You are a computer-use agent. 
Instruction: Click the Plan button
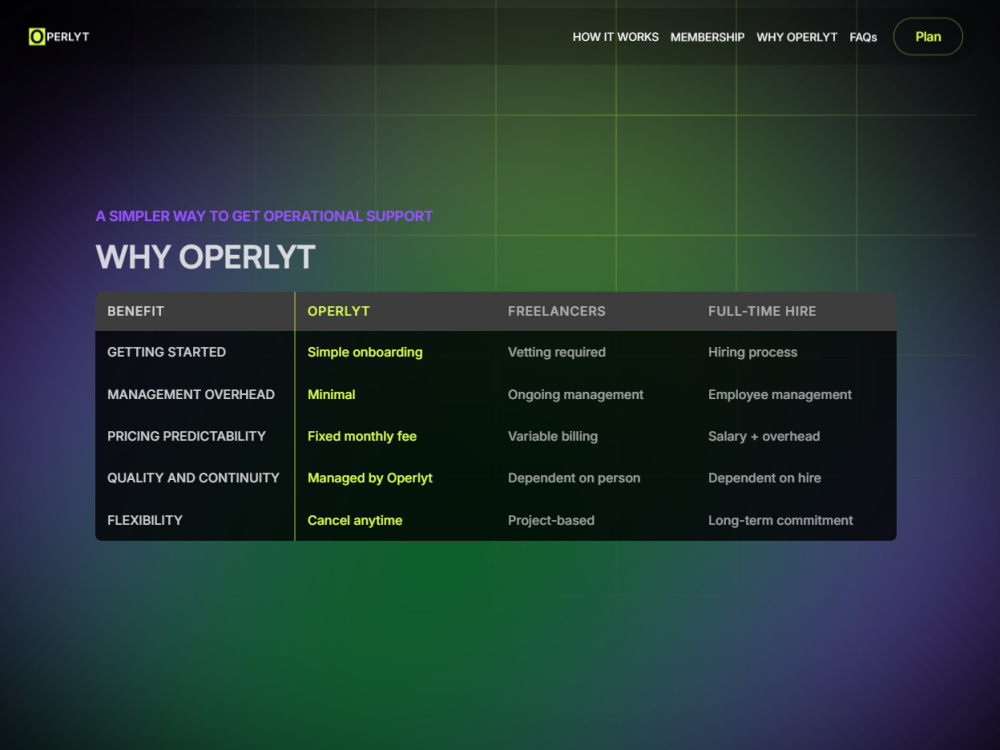(928, 36)
